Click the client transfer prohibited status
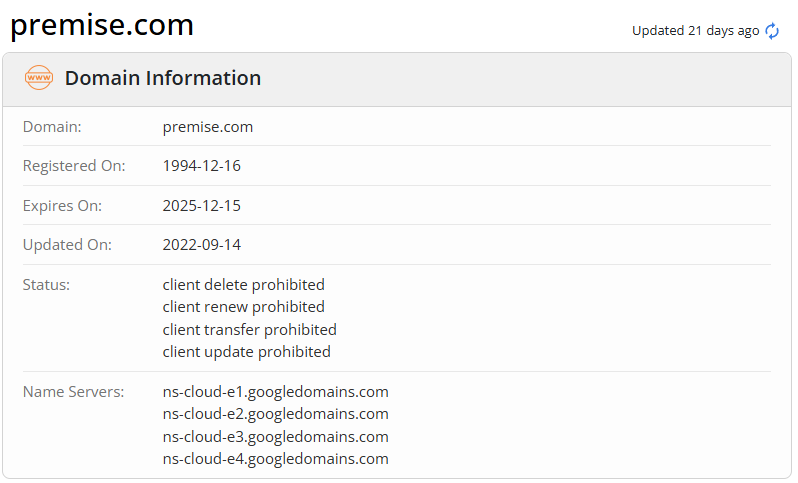798x483 pixels. point(250,329)
